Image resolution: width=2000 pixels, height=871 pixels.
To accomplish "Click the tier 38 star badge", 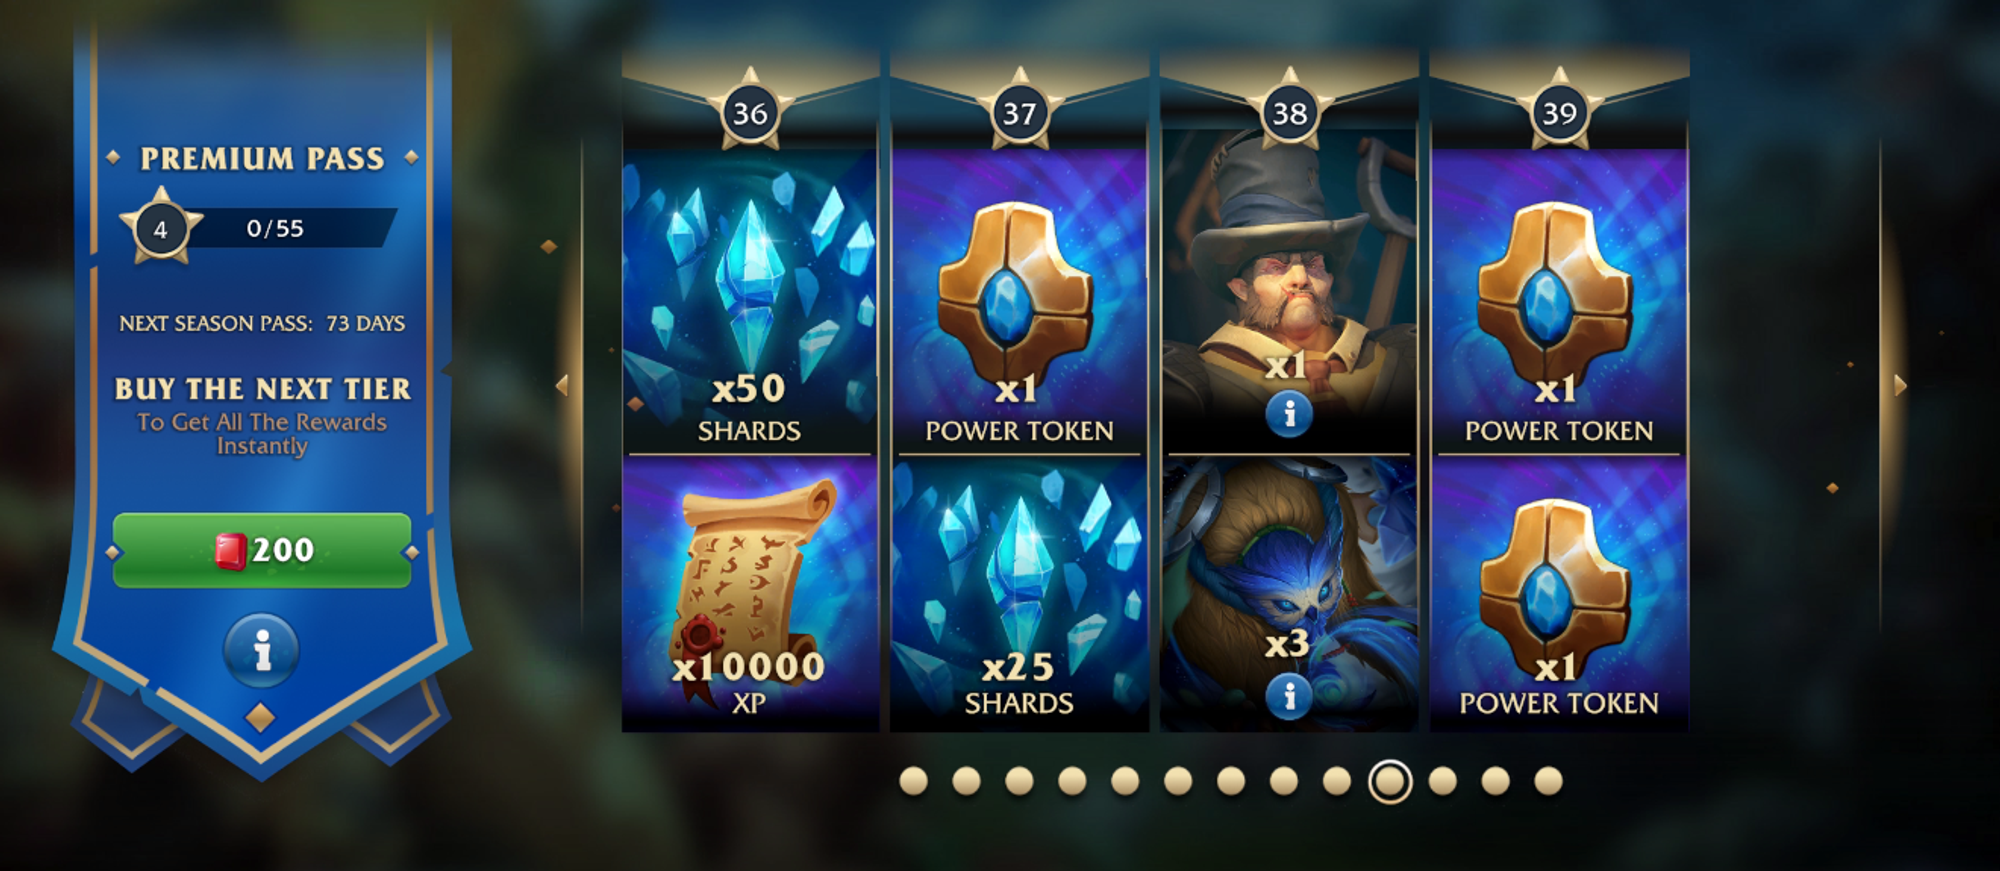I will coord(1290,111).
